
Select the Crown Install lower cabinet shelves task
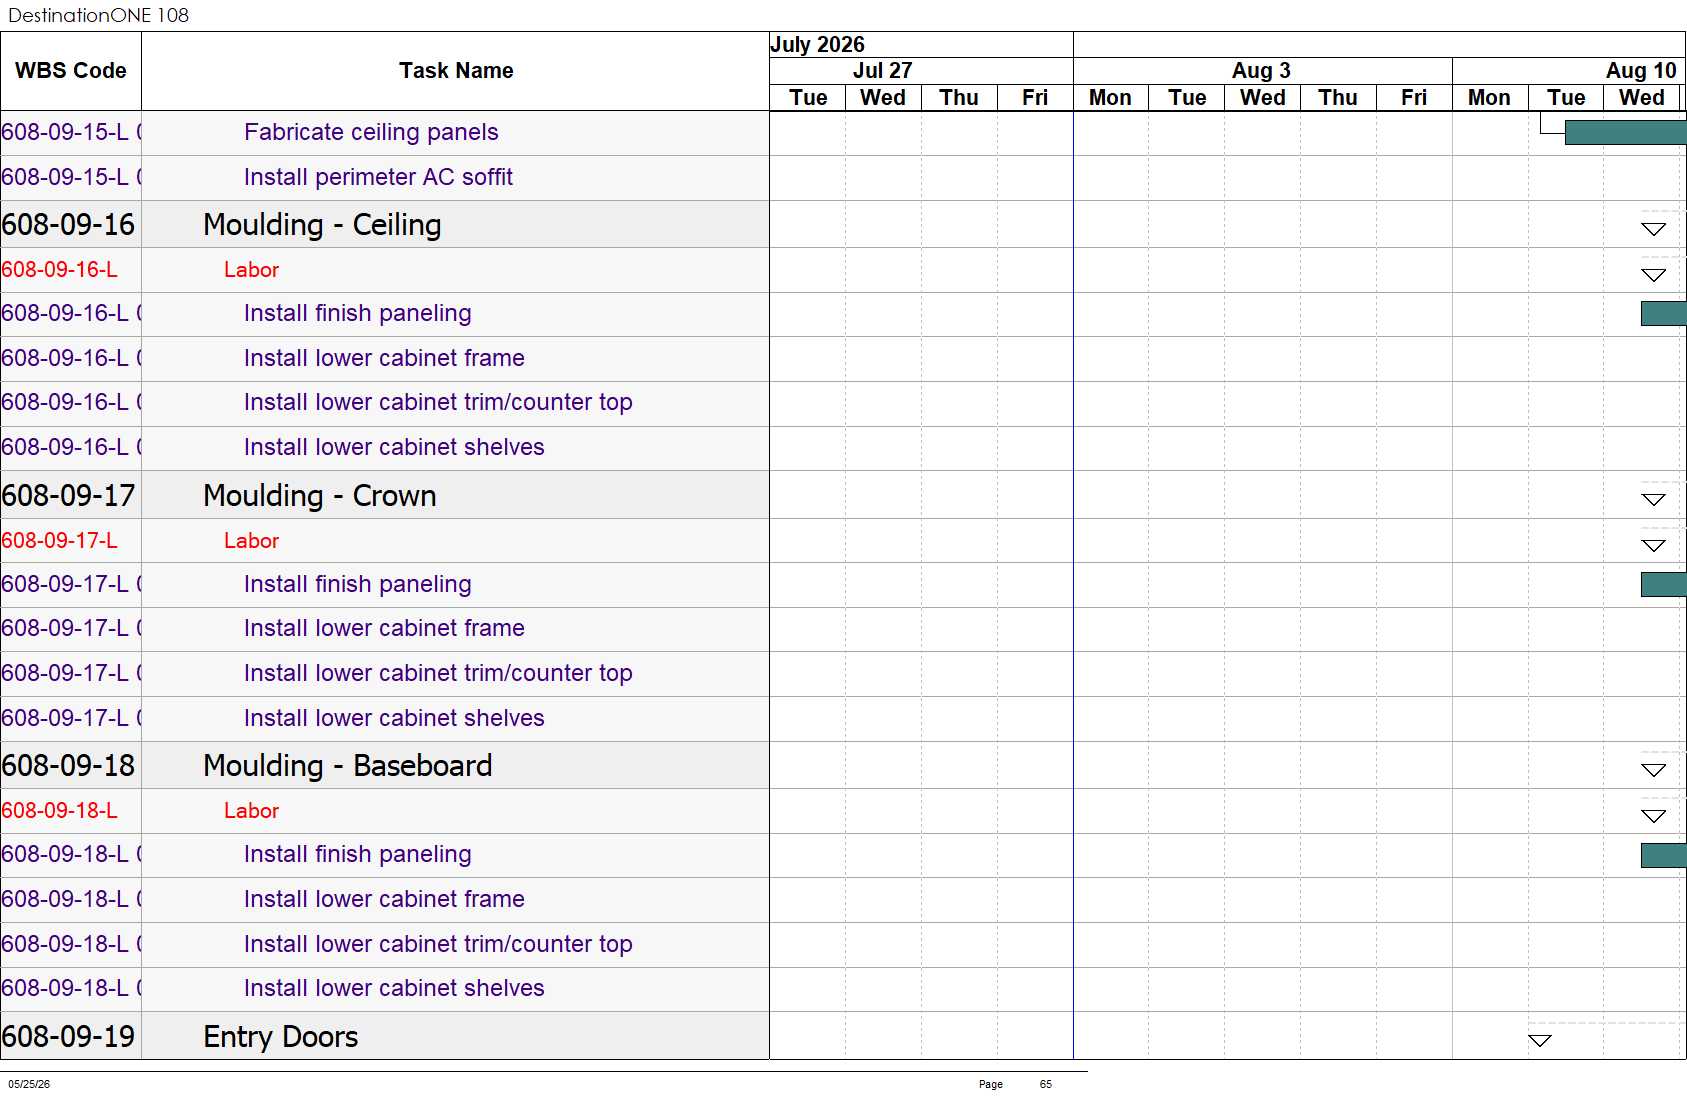coord(394,718)
